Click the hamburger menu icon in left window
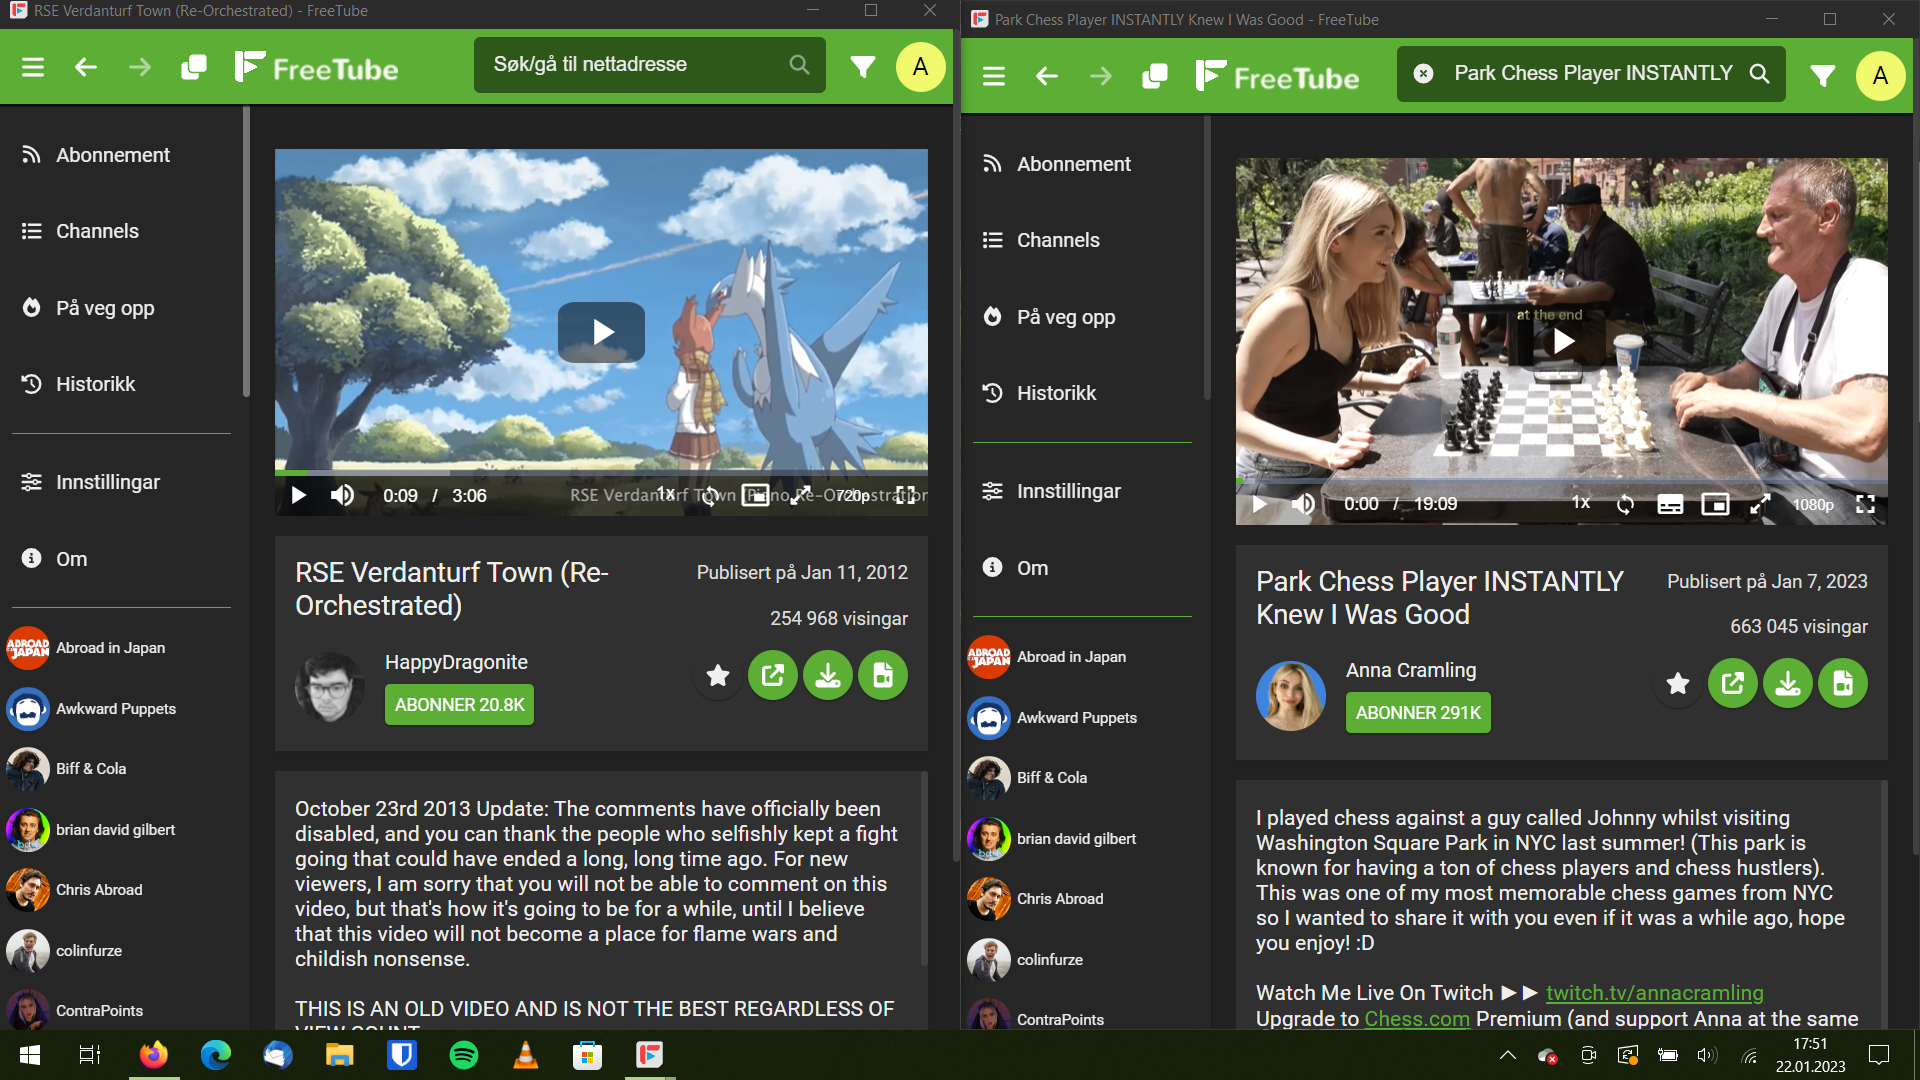Viewport: 1920px width, 1080px height. pos(33,67)
